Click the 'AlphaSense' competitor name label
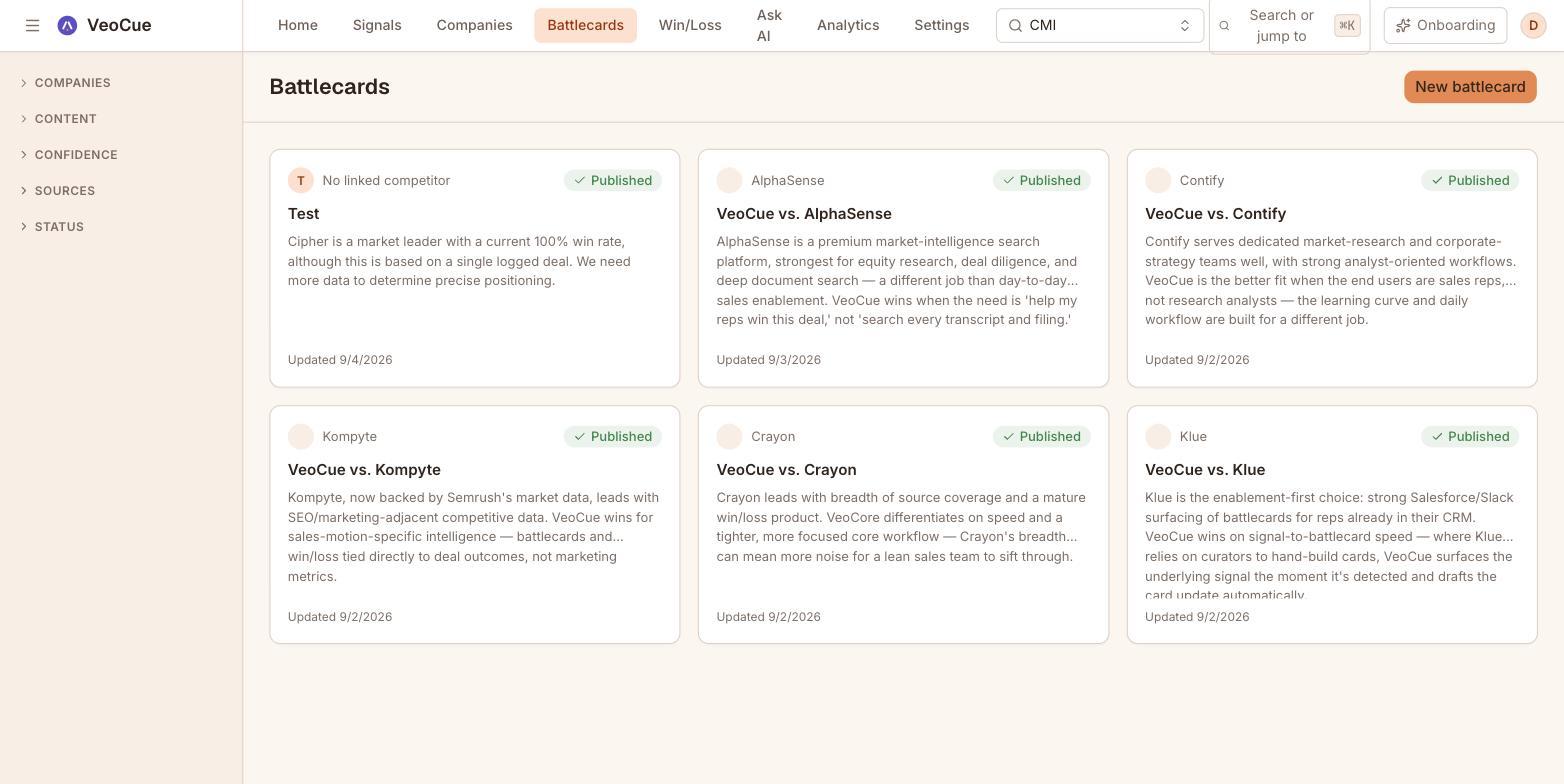The width and height of the screenshot is (1564, 784). pyautogui.click(x=788, y=180)
